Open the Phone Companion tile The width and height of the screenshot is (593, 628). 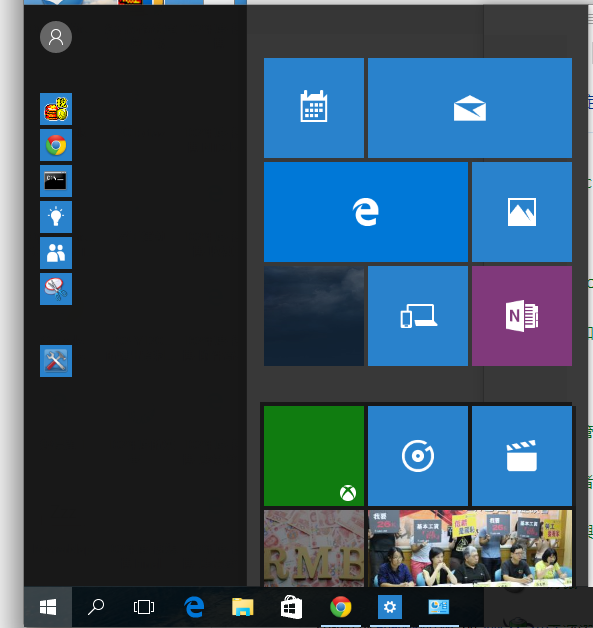[x=418, y=316]
